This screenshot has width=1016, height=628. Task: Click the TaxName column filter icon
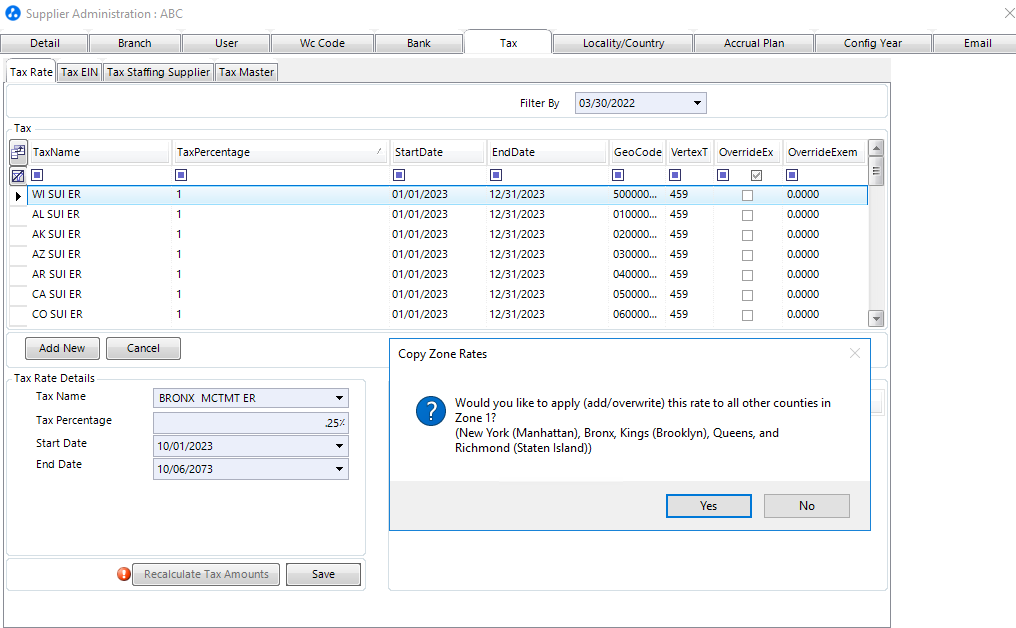37,176
